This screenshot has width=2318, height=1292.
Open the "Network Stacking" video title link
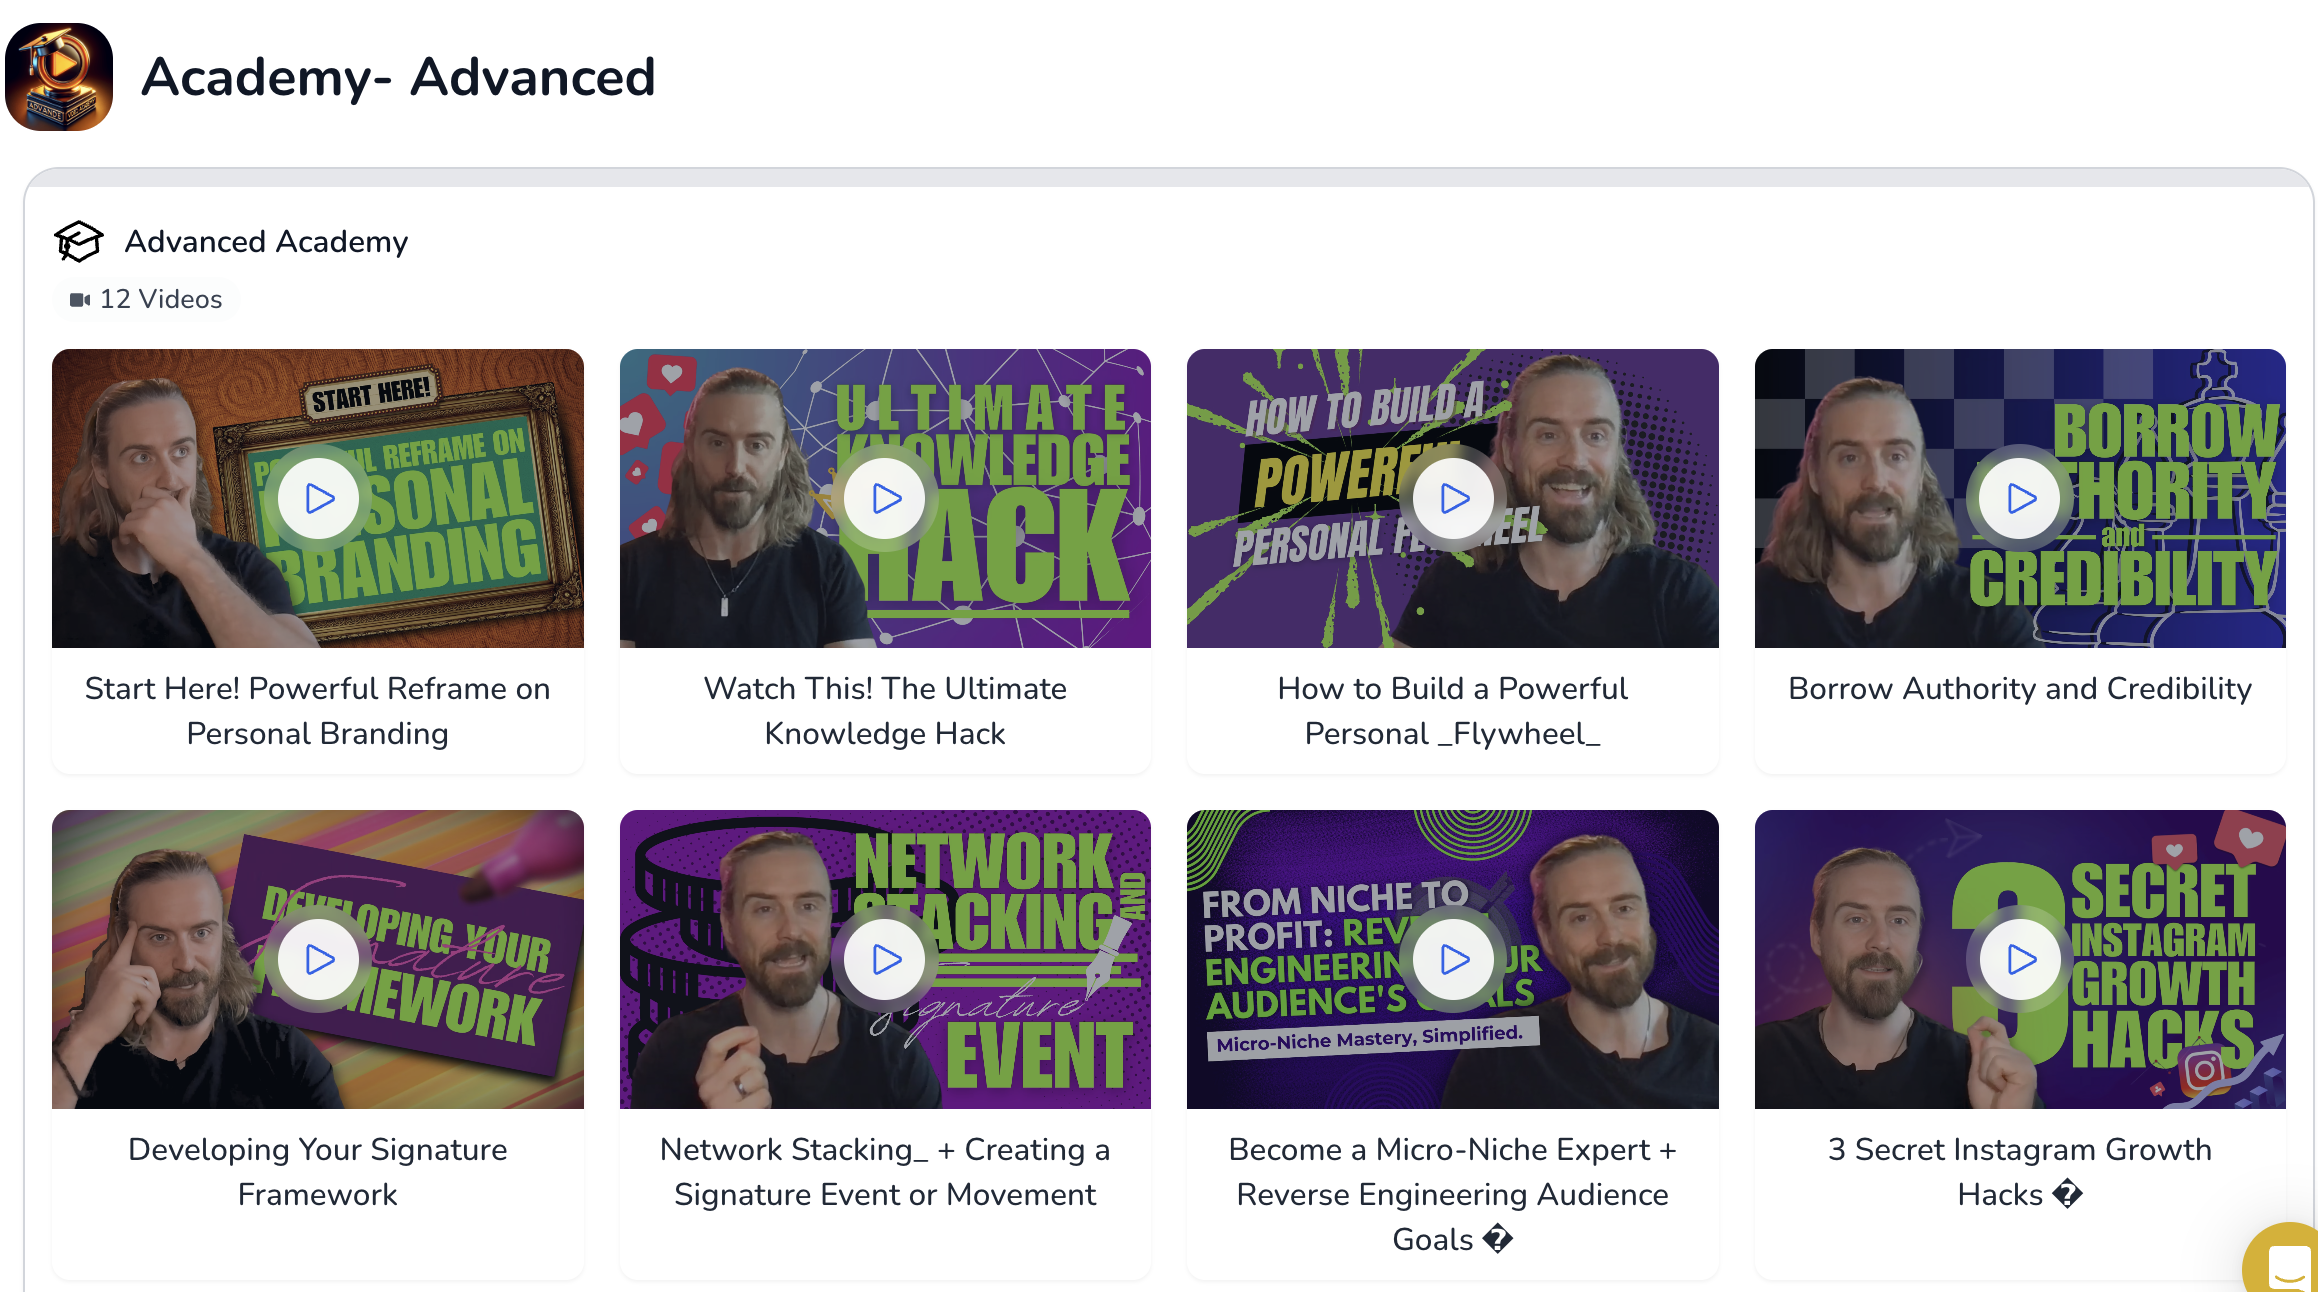tap(885, 1171)
